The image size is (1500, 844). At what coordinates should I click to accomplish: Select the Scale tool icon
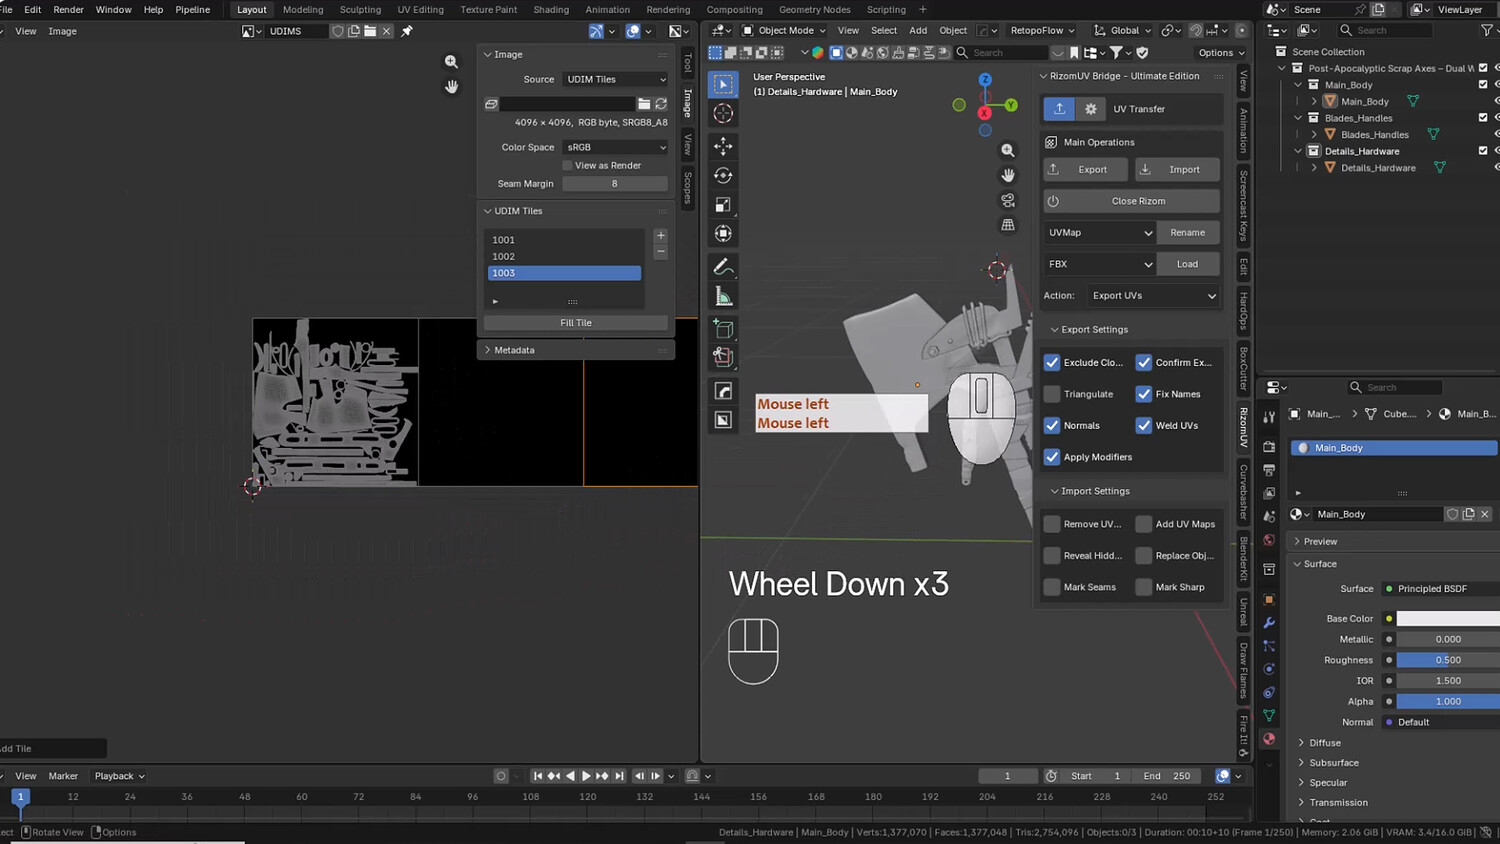pyautogui.click(x=723, y=204)
